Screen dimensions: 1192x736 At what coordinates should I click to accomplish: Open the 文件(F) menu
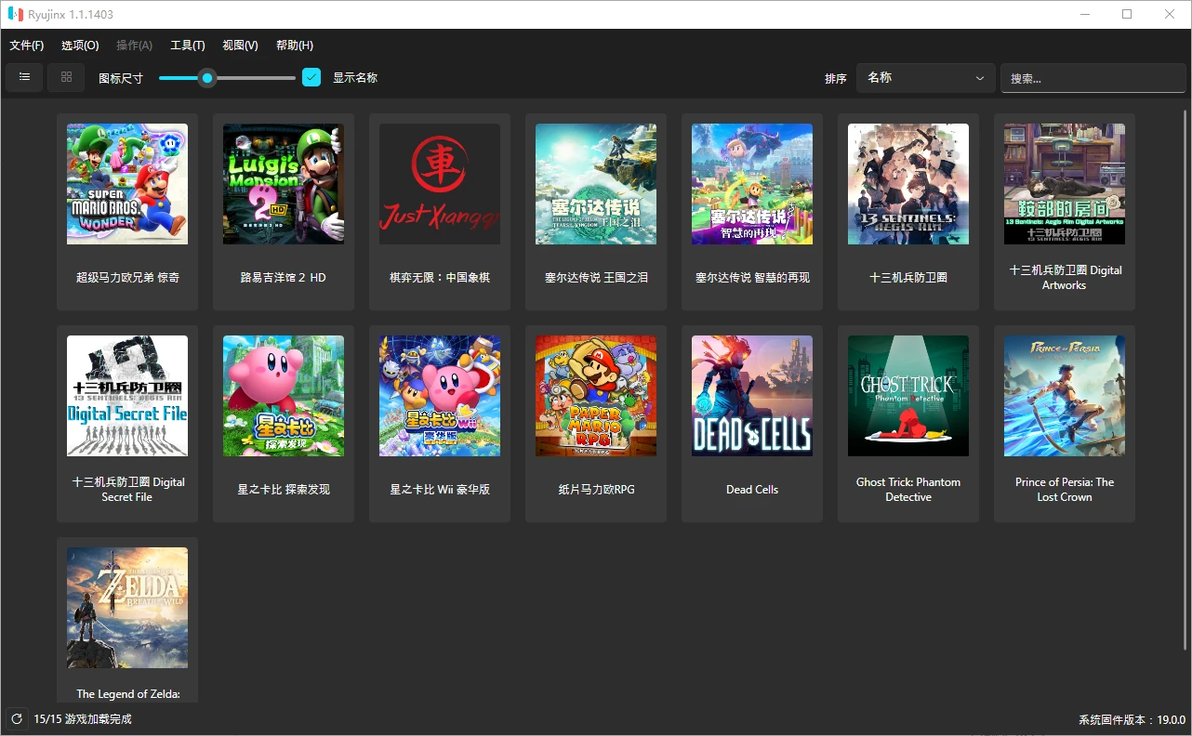pos(27,45)
